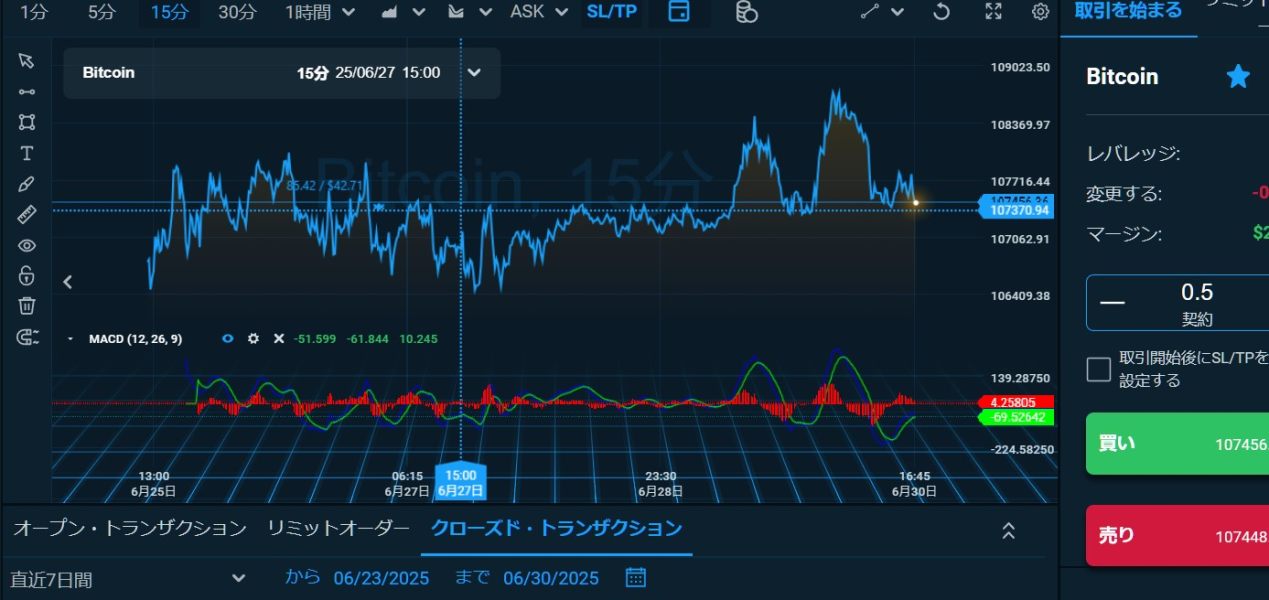Click the start date 06/23/2025
This screenshot has height=600, width=1269.
(381, 578)
